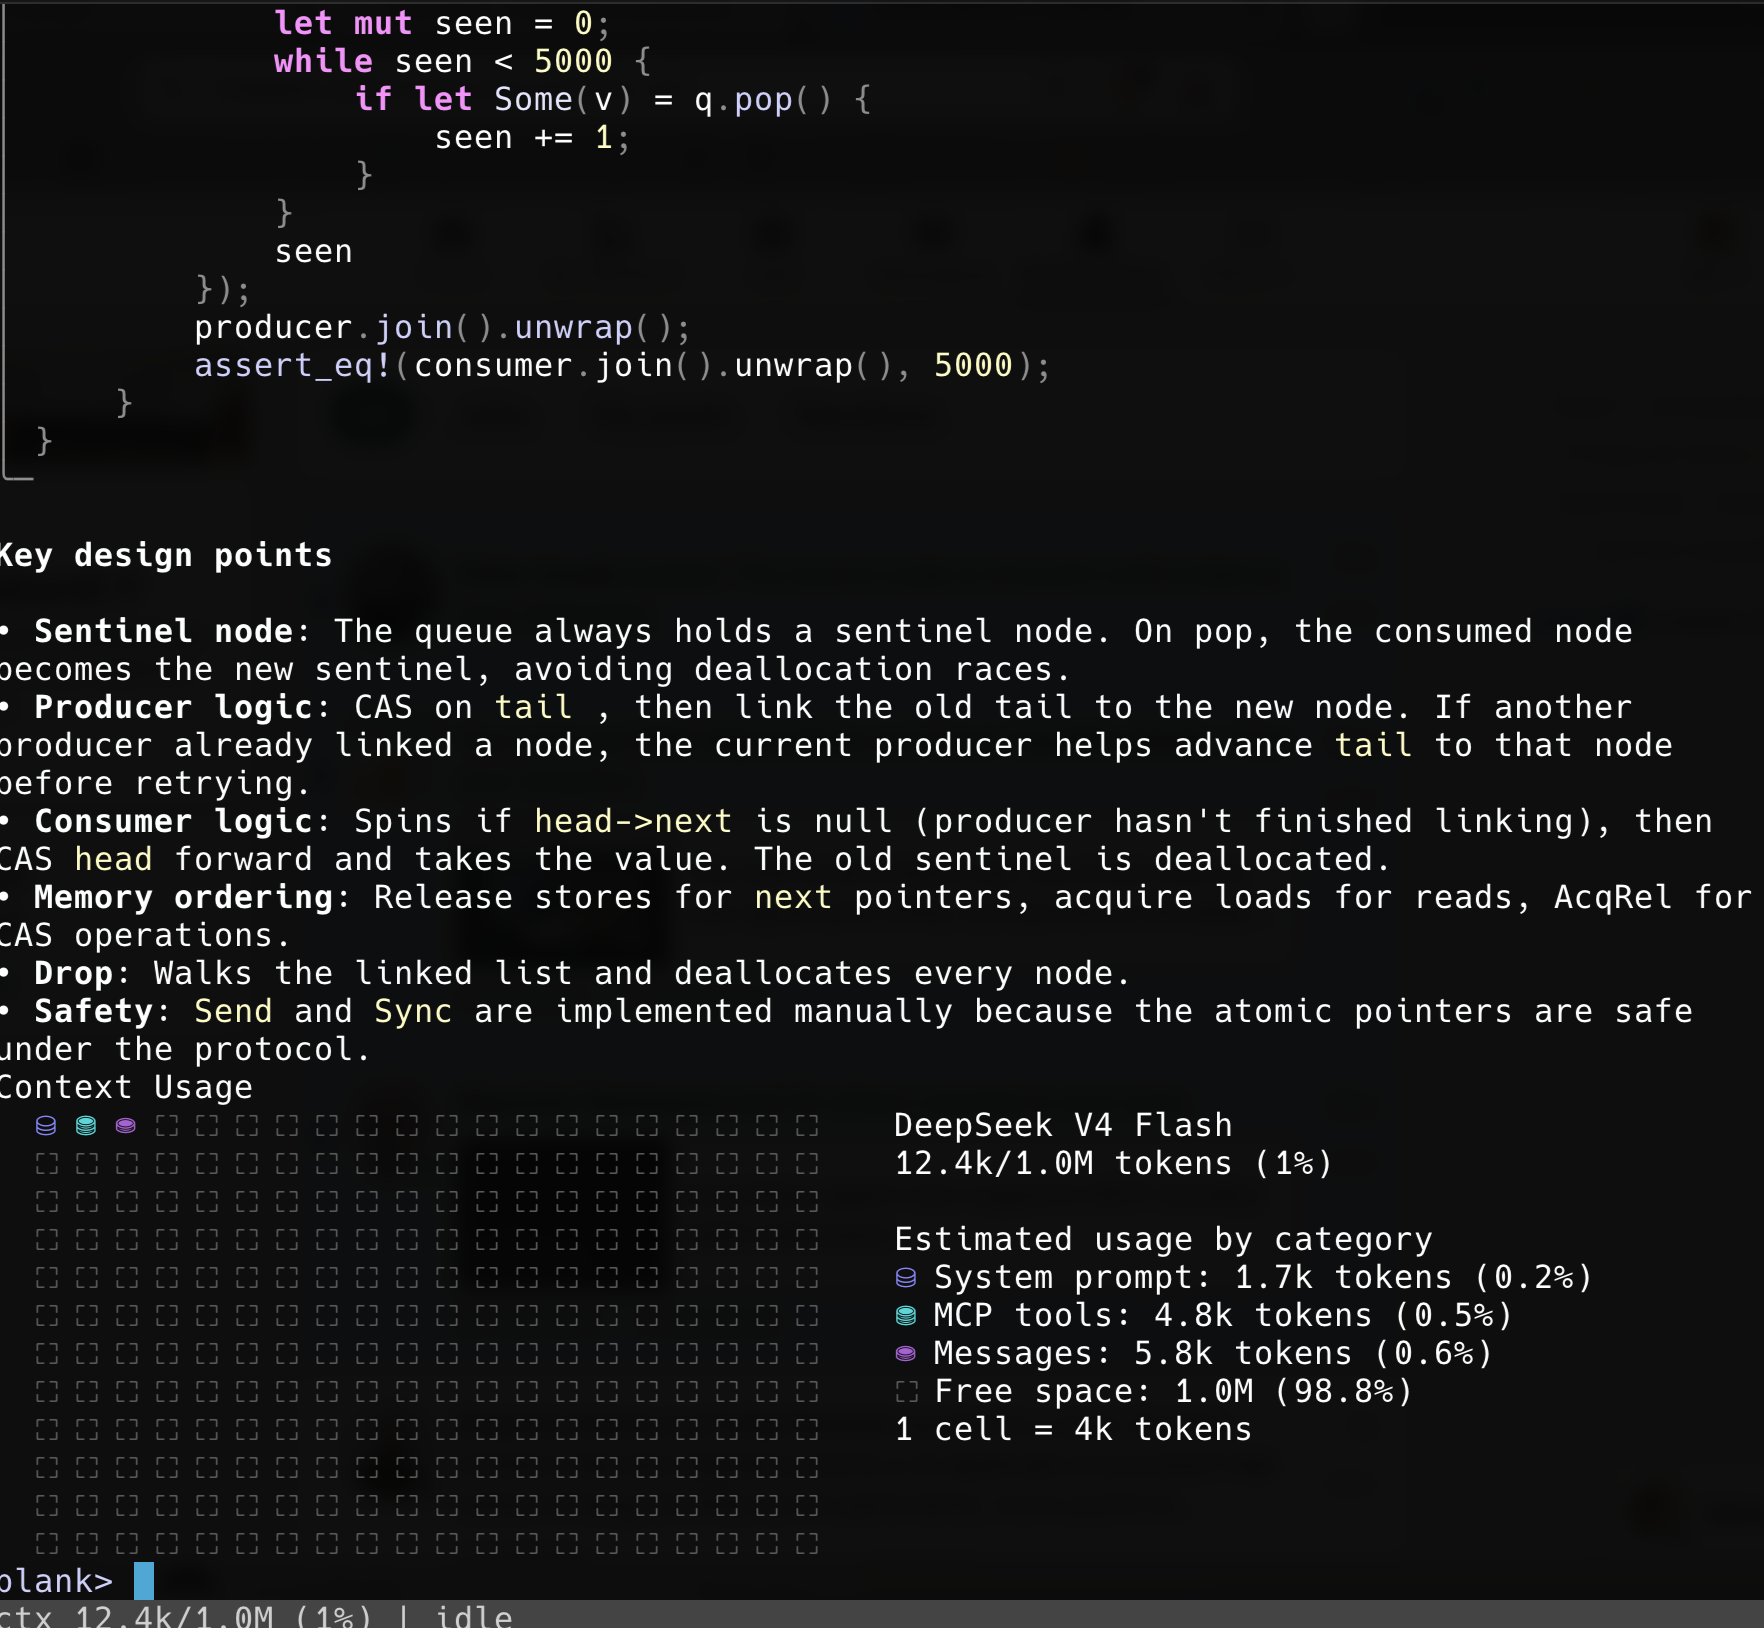Click the System prompt icon in grid
The width and height of the screenshot is (1764, 1628).
pos(46,1126)
